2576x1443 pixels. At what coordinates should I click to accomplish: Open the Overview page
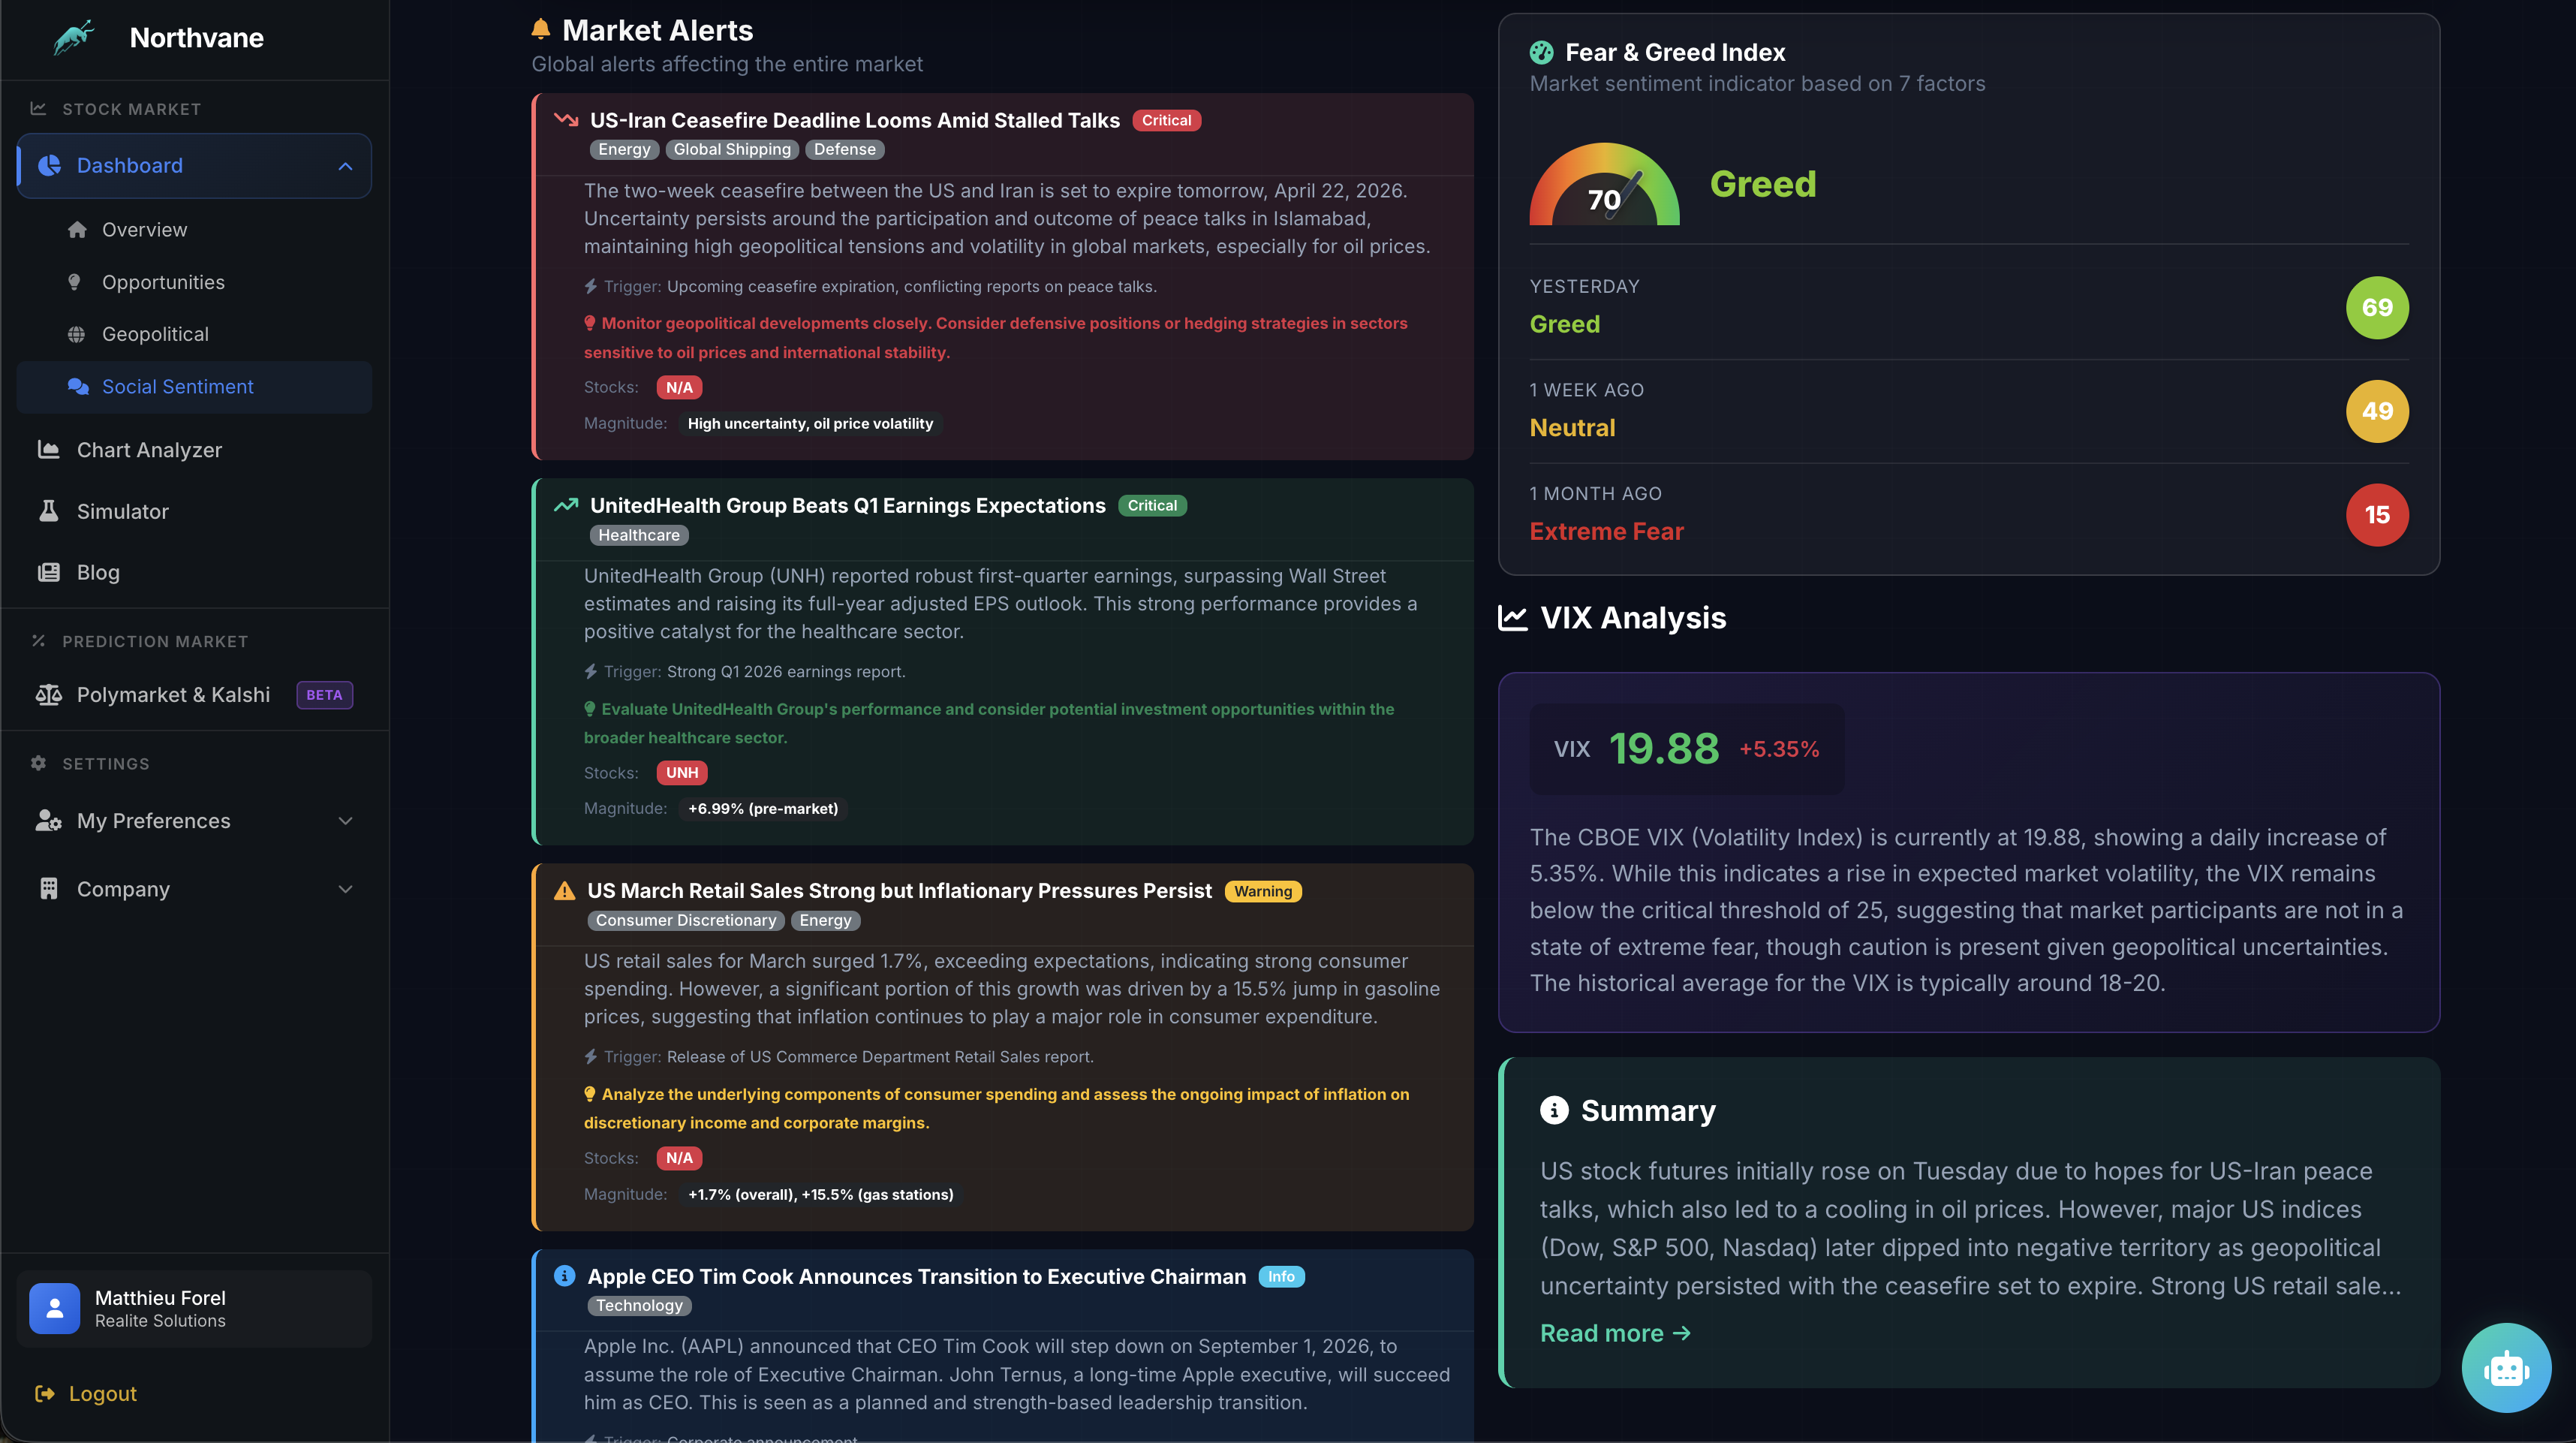[x=194, y=230]
